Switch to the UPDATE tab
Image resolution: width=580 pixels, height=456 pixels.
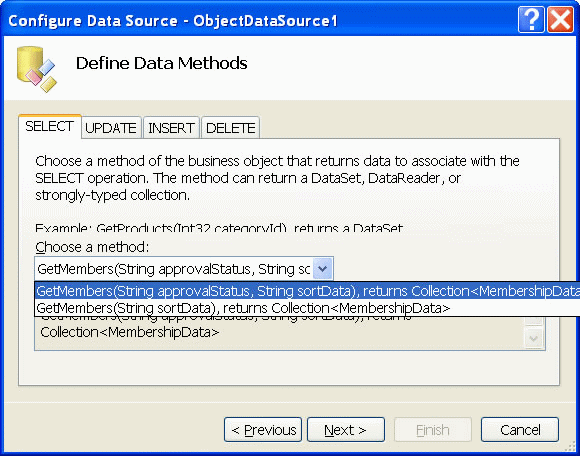[111, 128]
